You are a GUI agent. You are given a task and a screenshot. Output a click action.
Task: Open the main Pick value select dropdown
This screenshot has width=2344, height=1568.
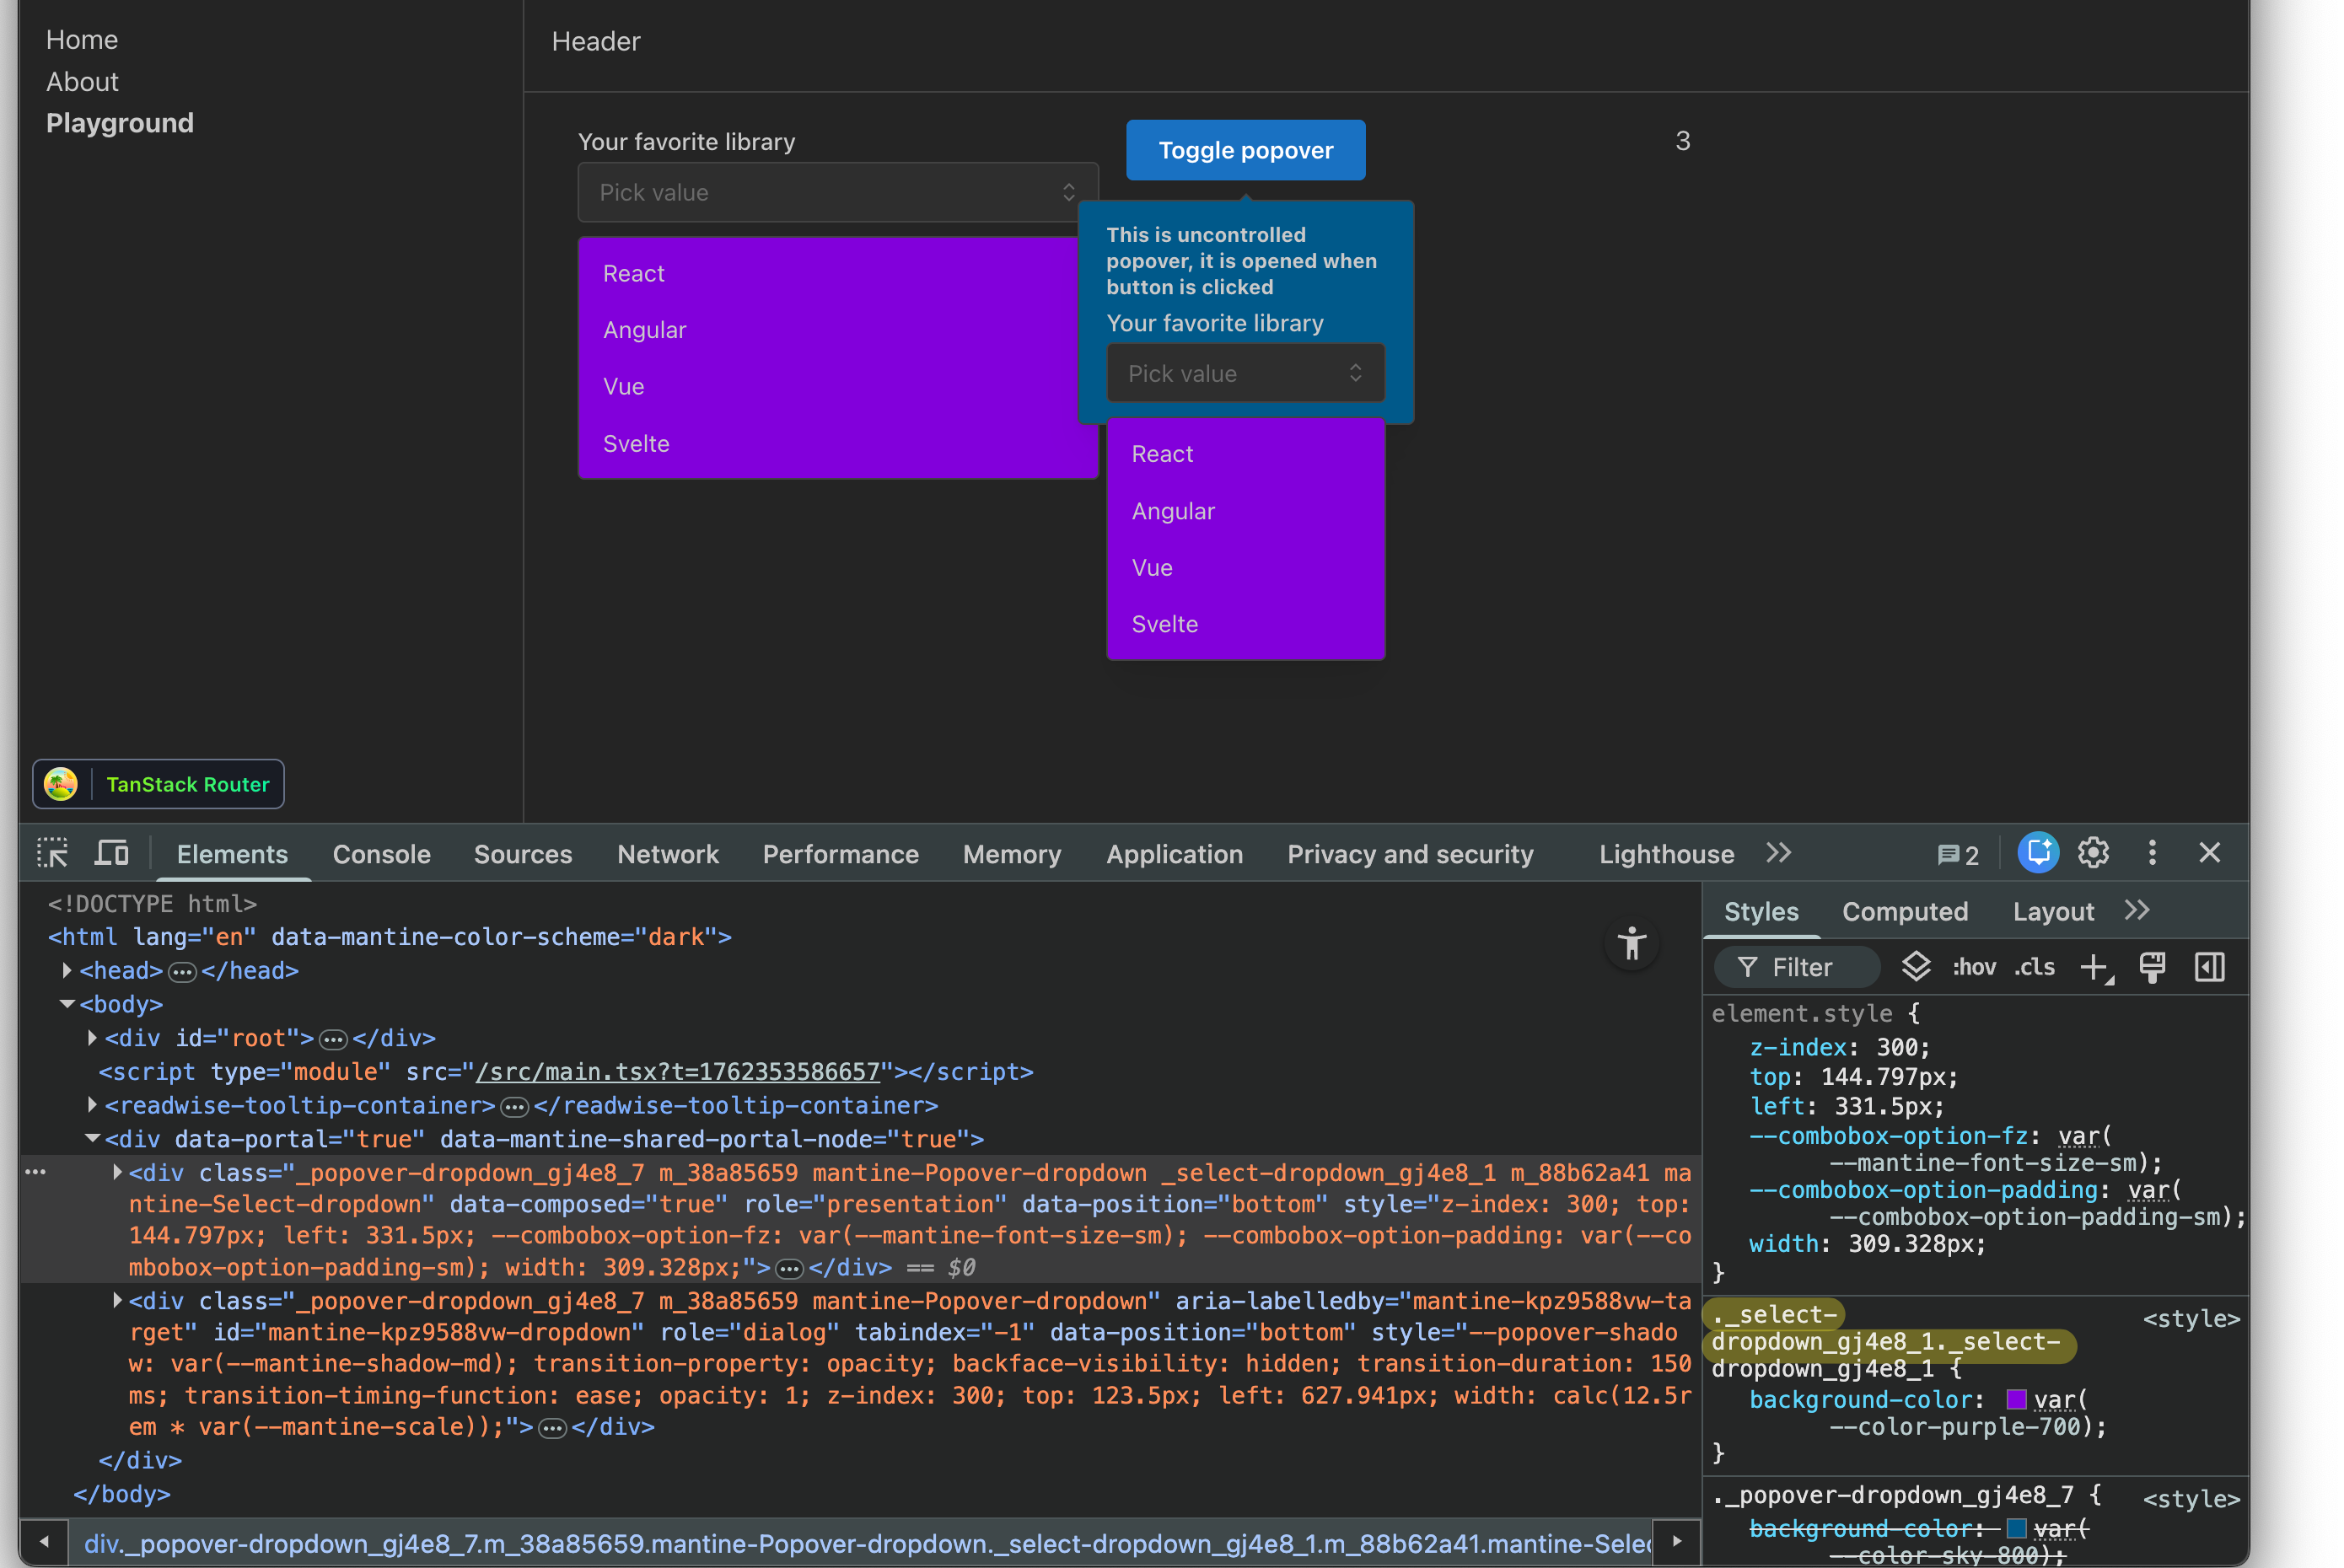pyautogui.click(x=837, y=192)
